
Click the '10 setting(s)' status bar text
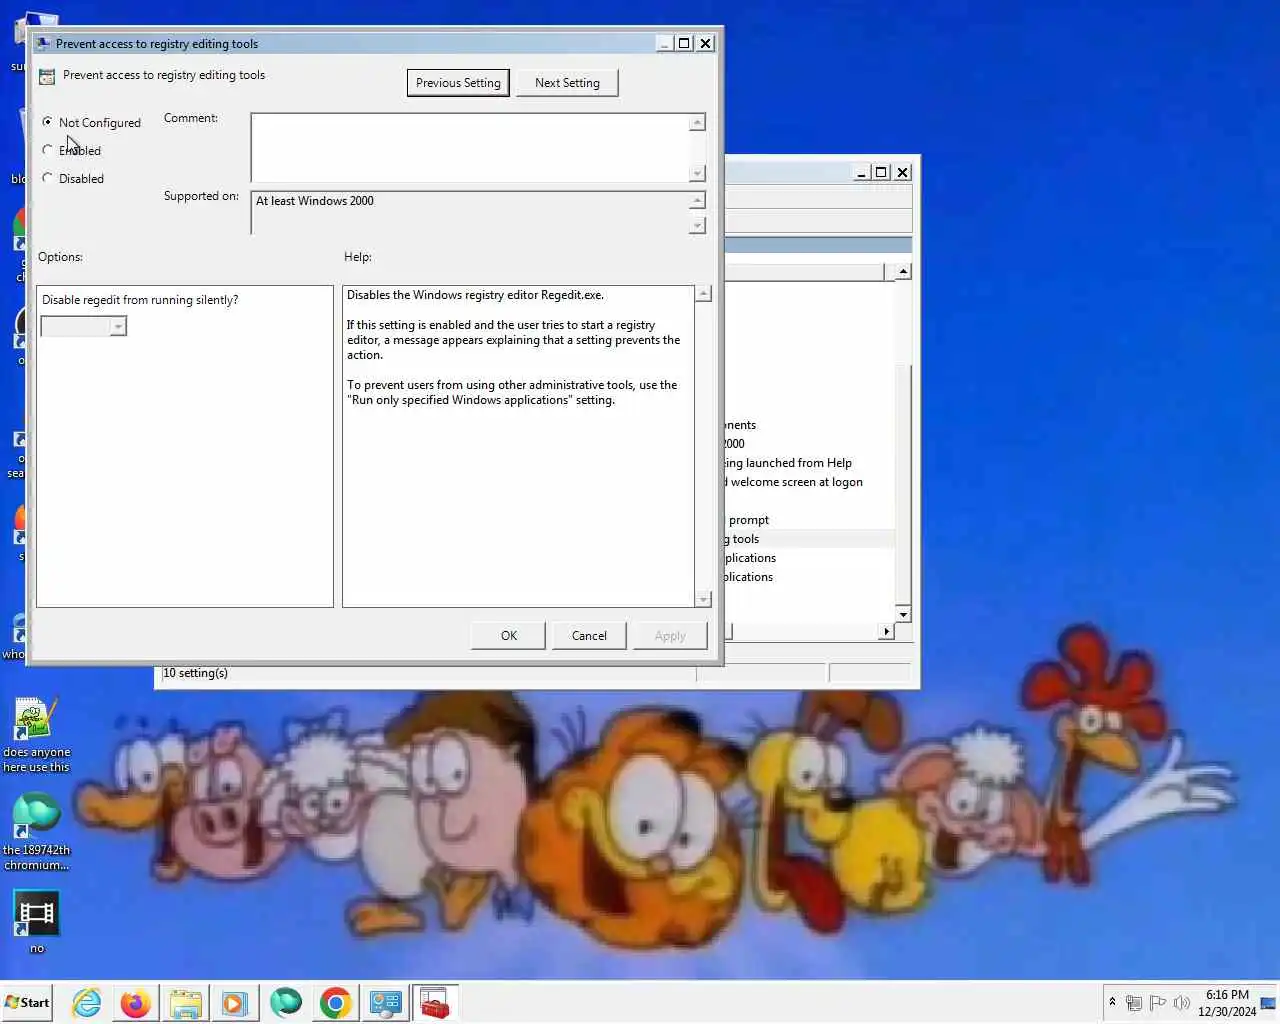pyautogui.click(x=196, y=673)
